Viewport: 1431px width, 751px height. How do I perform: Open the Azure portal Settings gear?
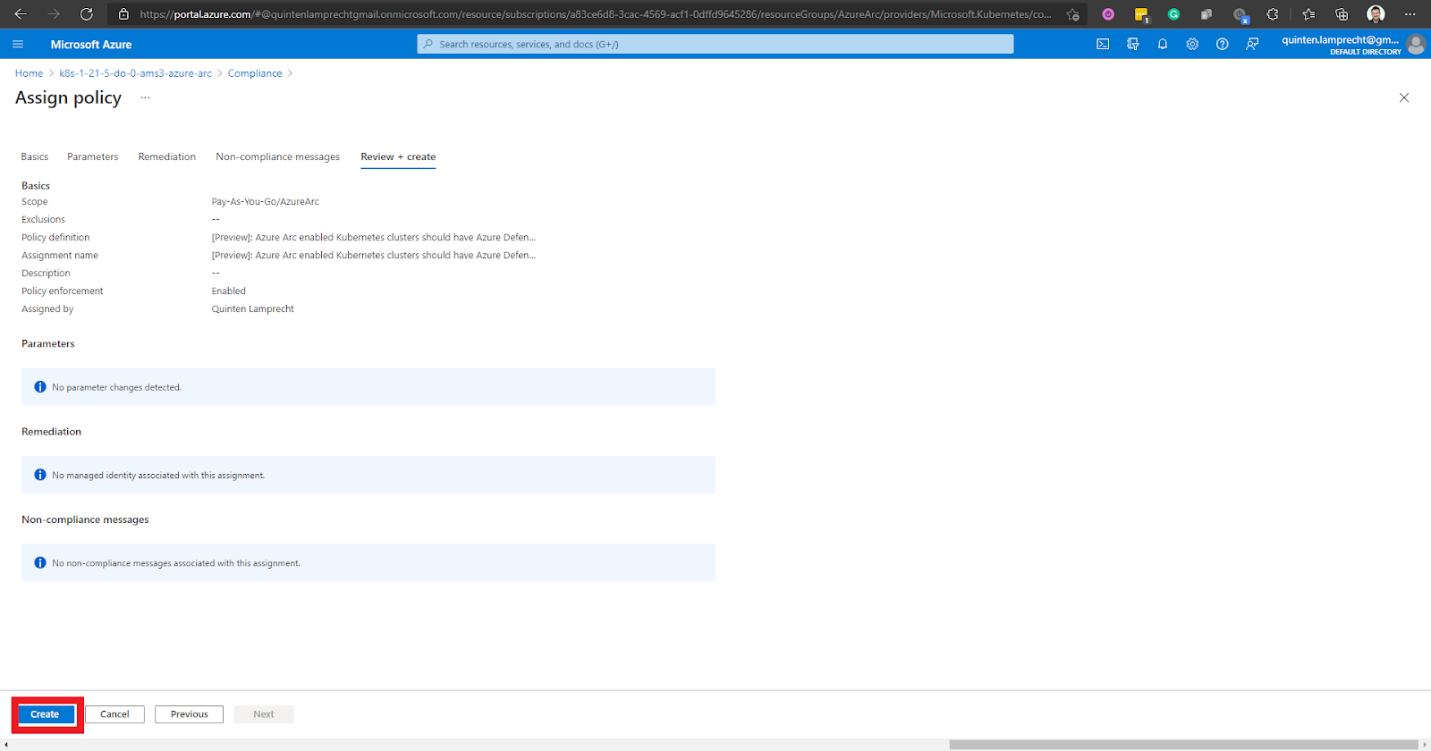tap(1192, 44)
